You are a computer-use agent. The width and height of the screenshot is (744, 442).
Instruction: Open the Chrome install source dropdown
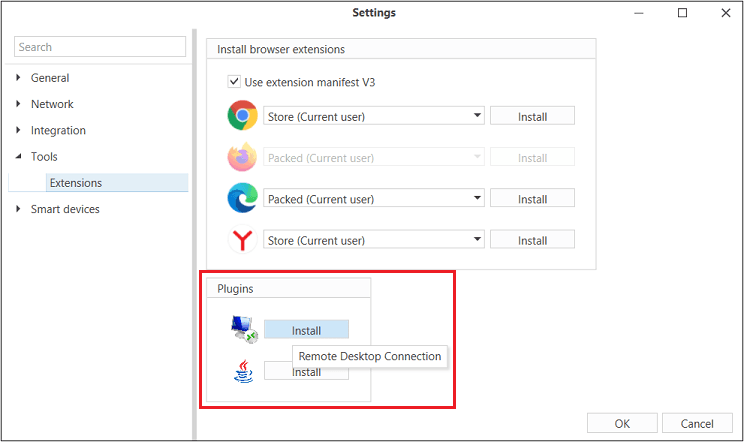pyautogui.click(x=374, y=117)
